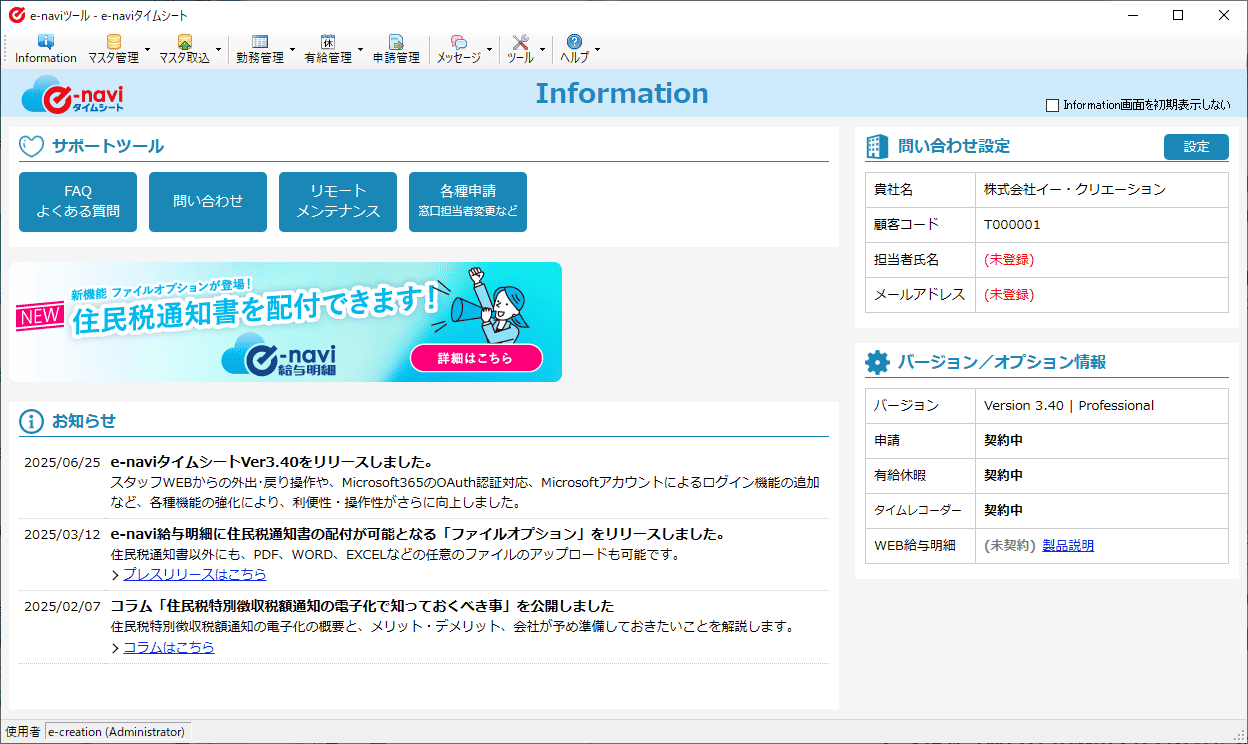Click customer code T000001
This screenshot has height=744, width=1248.
pos(1012,225)
